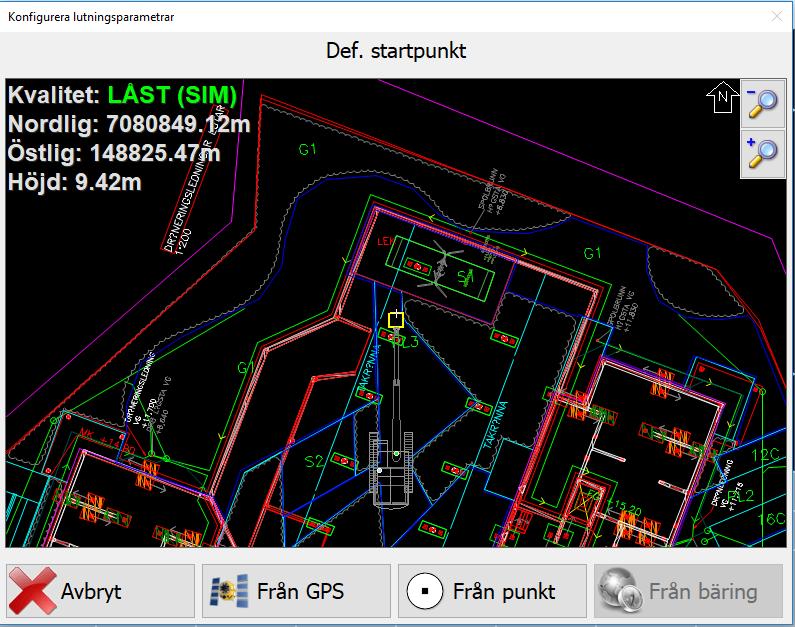Click the zoom in magnifier icon
This screenshot has width=795, height=627.
tap(763, 154)
